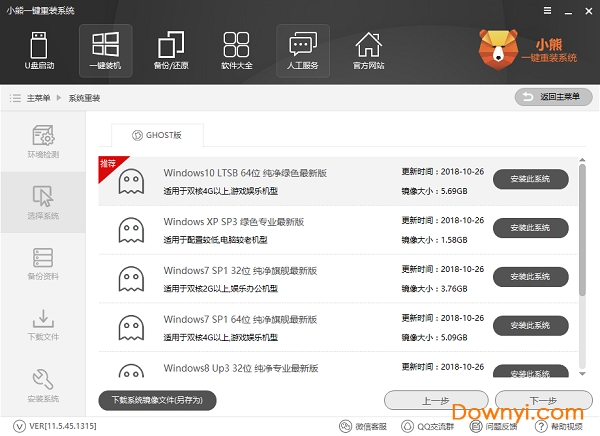Select Windows XP SP3 绿色专业最新版 title
The width and height of the screenshot is (600, 436).
pyautogui.click(x=234, y=222)
